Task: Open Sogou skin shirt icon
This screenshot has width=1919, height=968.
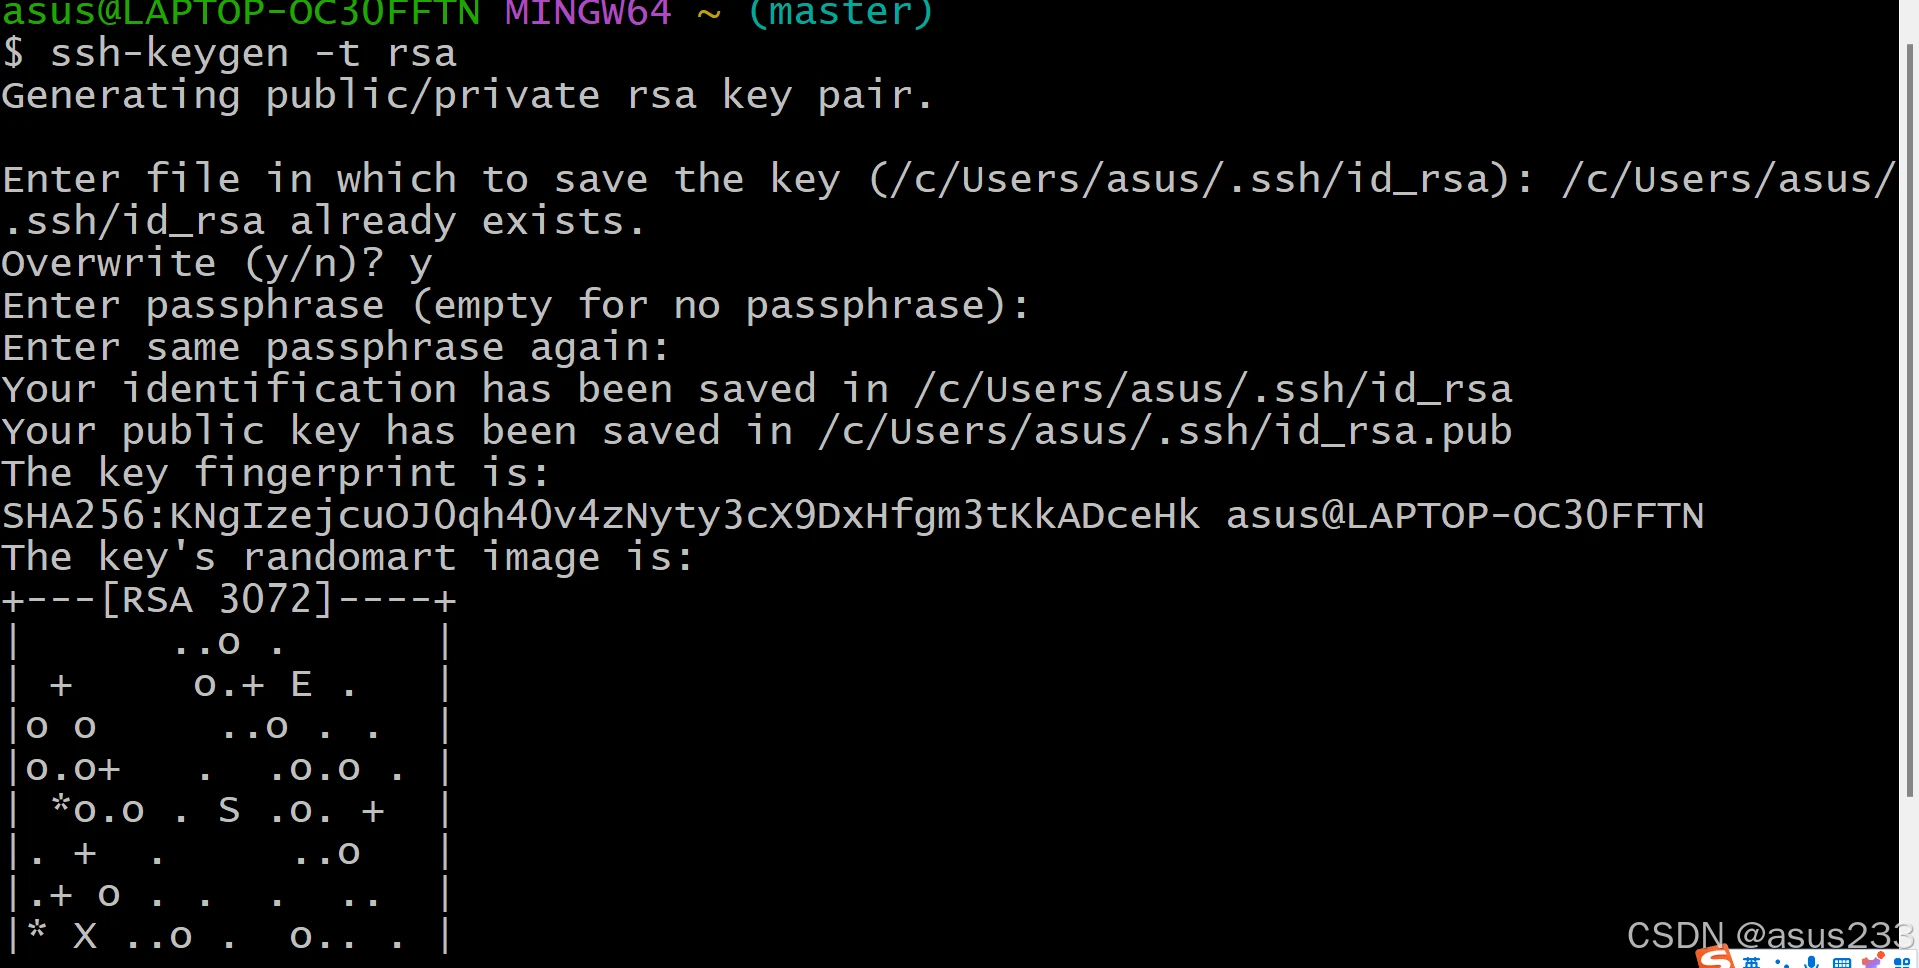Action: click(x=1873, y=961)
